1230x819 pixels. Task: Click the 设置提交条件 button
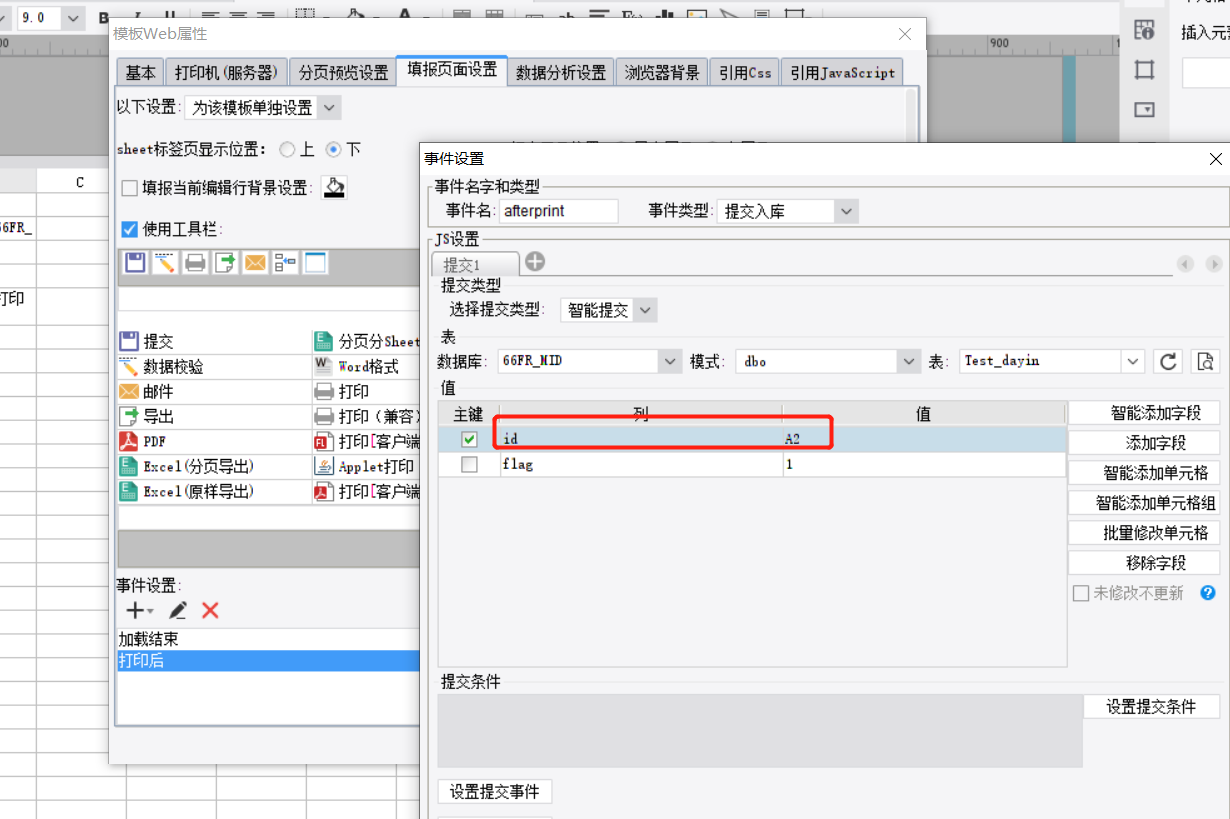click(1151, 707)
